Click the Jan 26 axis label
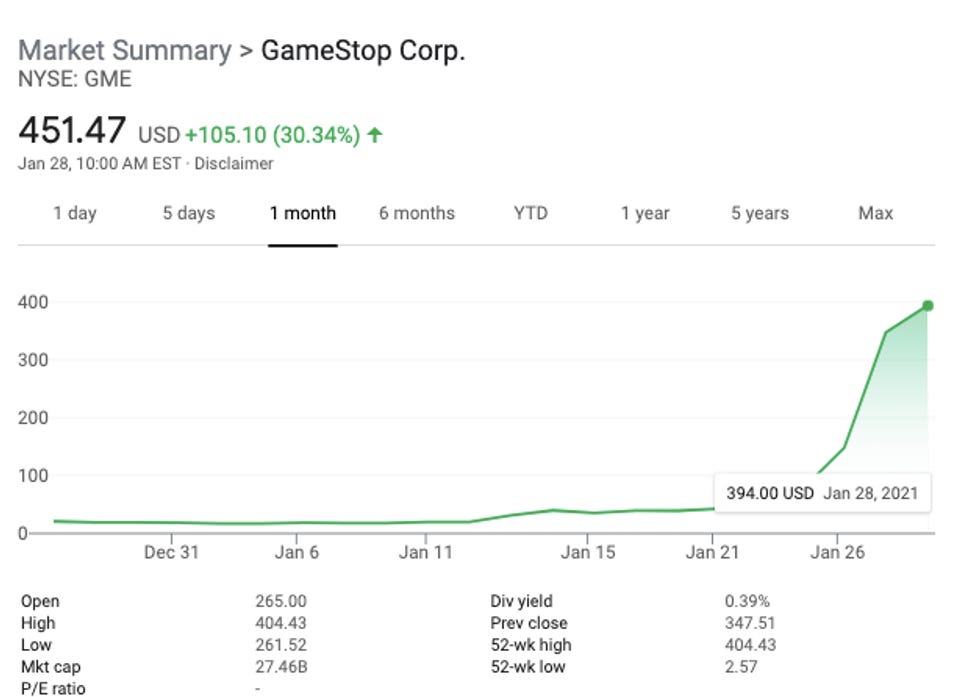 point(838,553)
